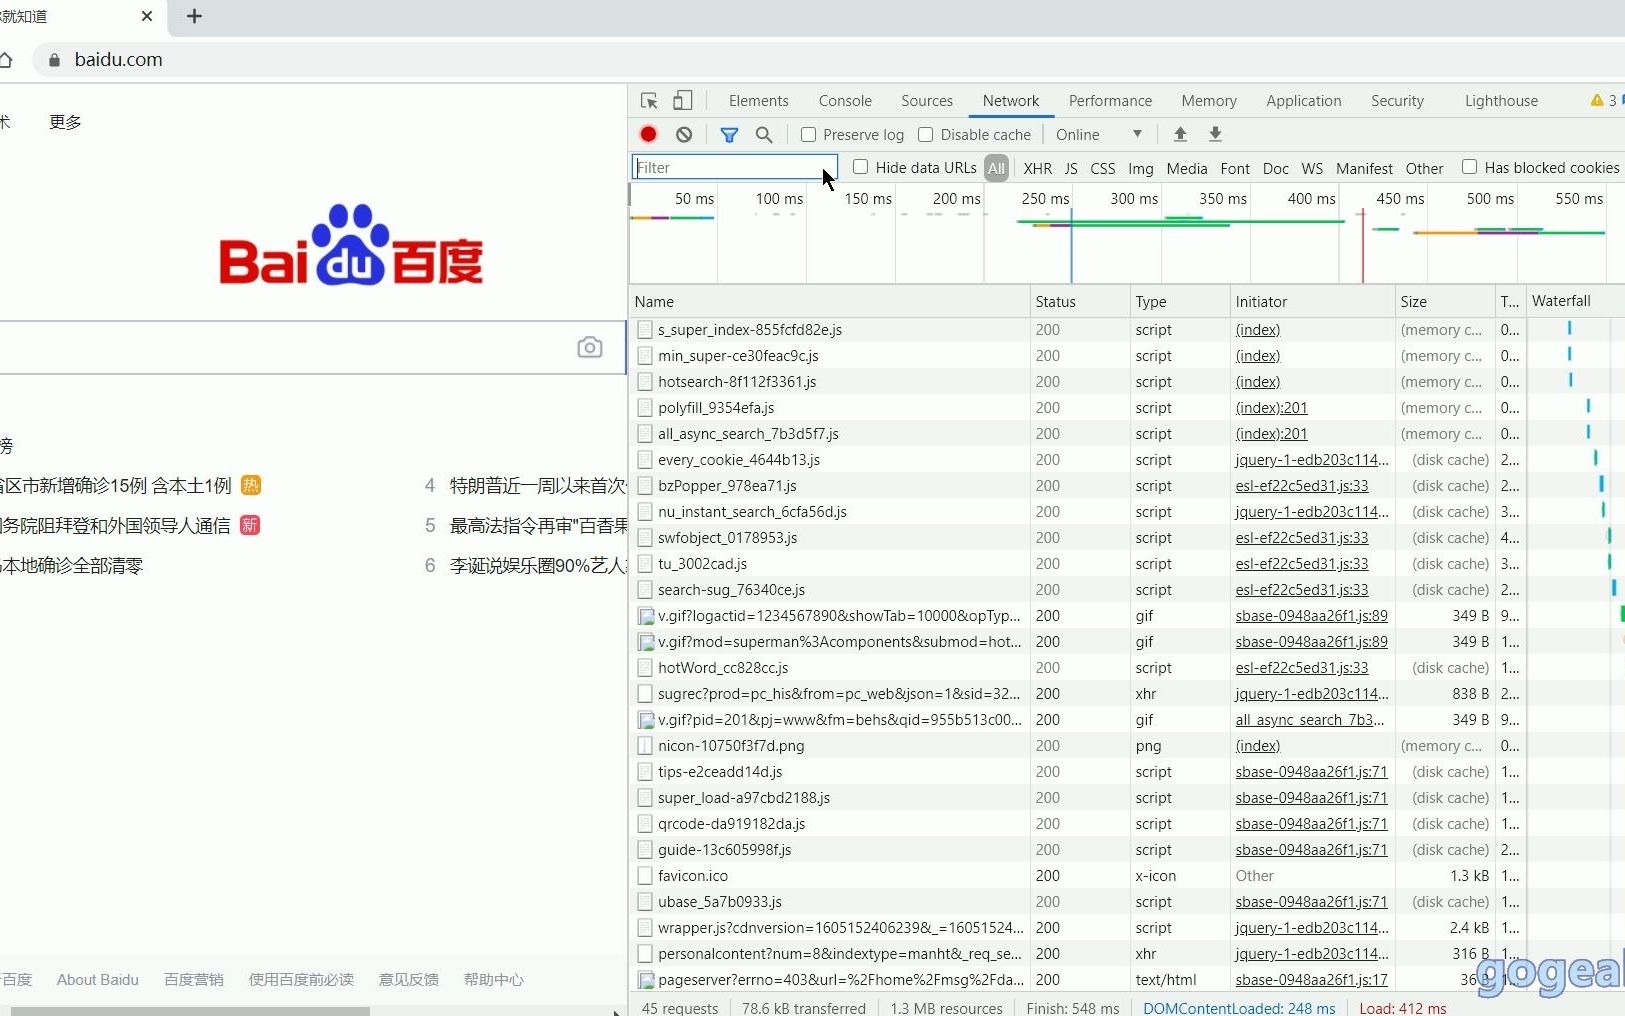Open (index):201 initiator for polyfill_9354efa.js
Screen dimensions: 1625x1016
tap(1271, 408)
